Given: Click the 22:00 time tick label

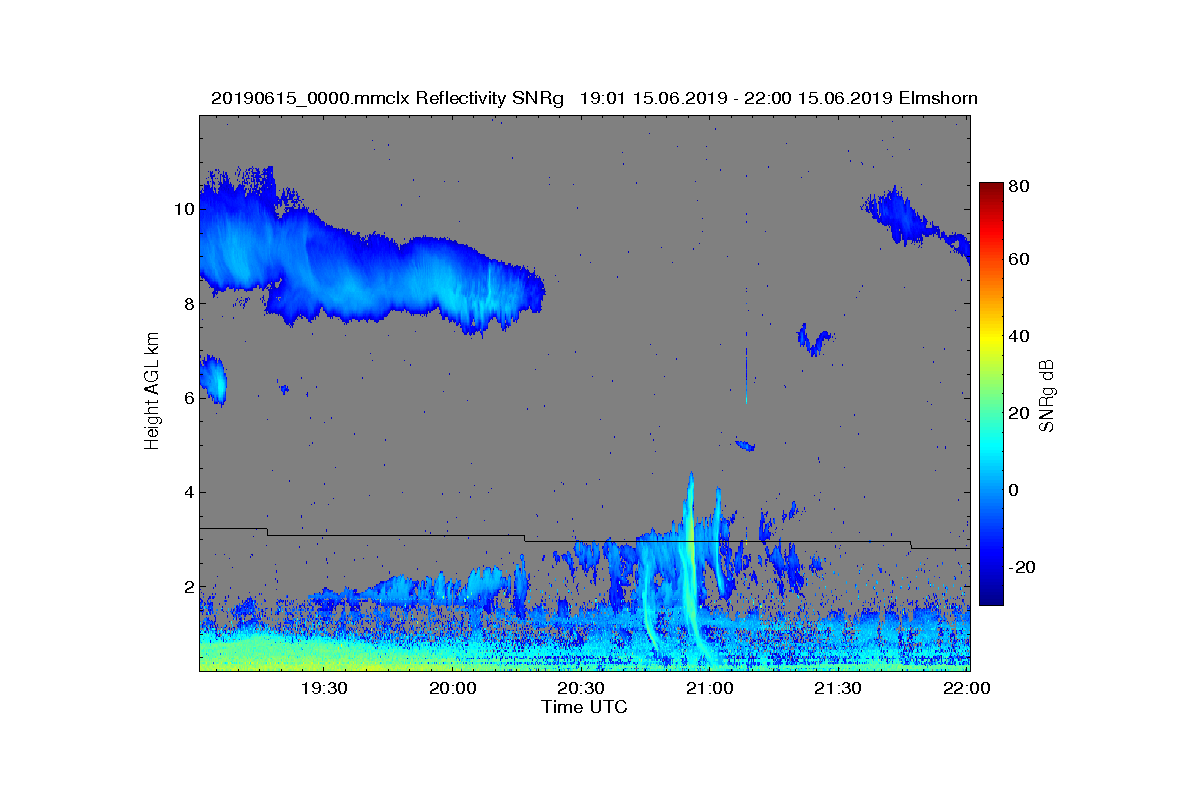Looking at the screenshot, I should (967, 688).
